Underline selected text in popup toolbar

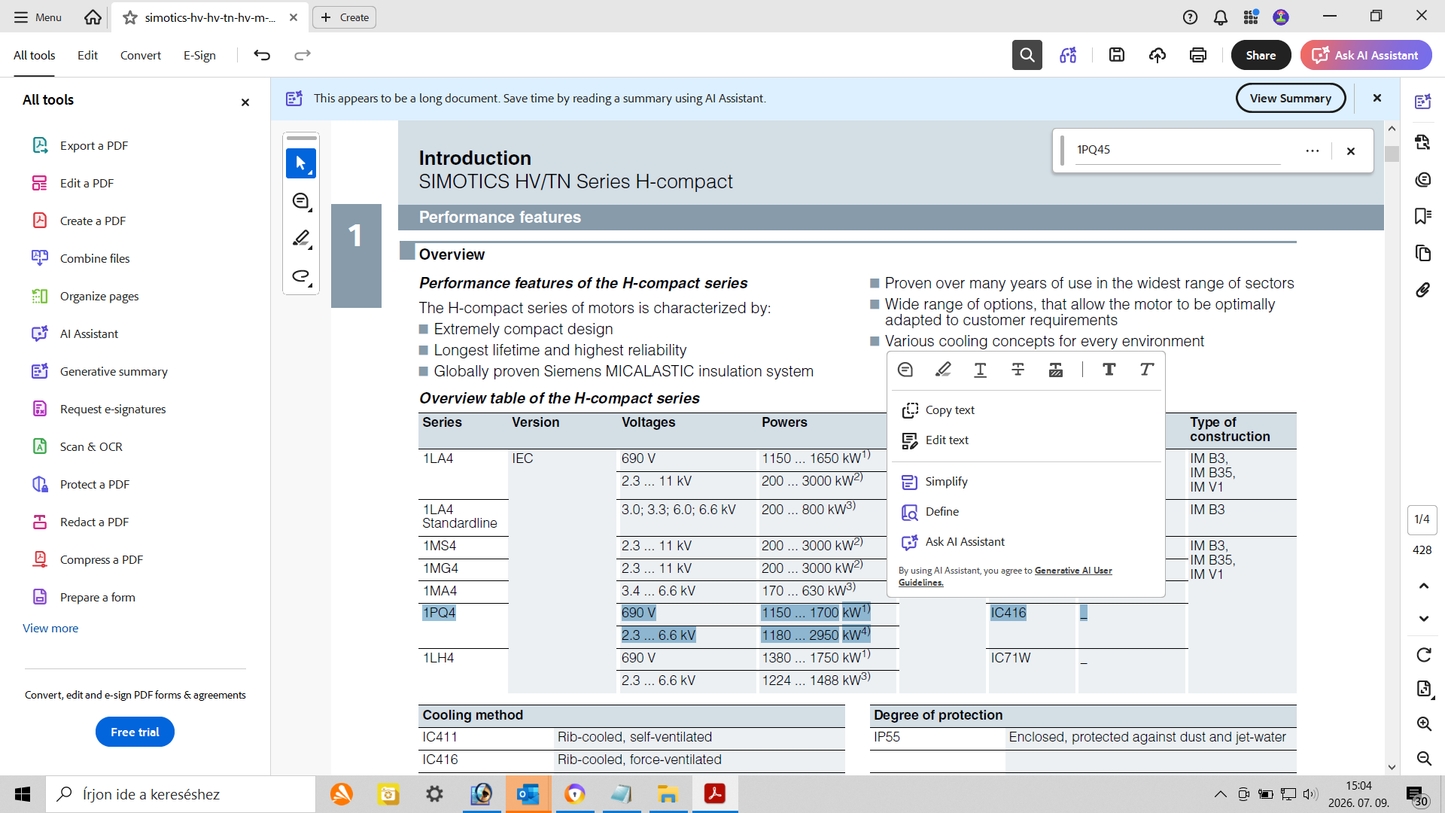(980, 370)
